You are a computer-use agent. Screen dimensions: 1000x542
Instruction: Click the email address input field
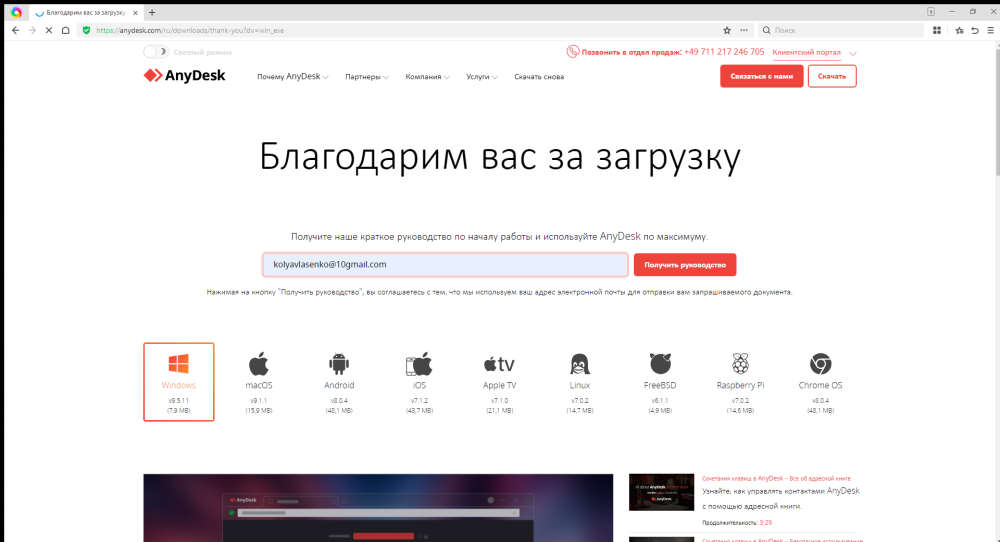445,265
